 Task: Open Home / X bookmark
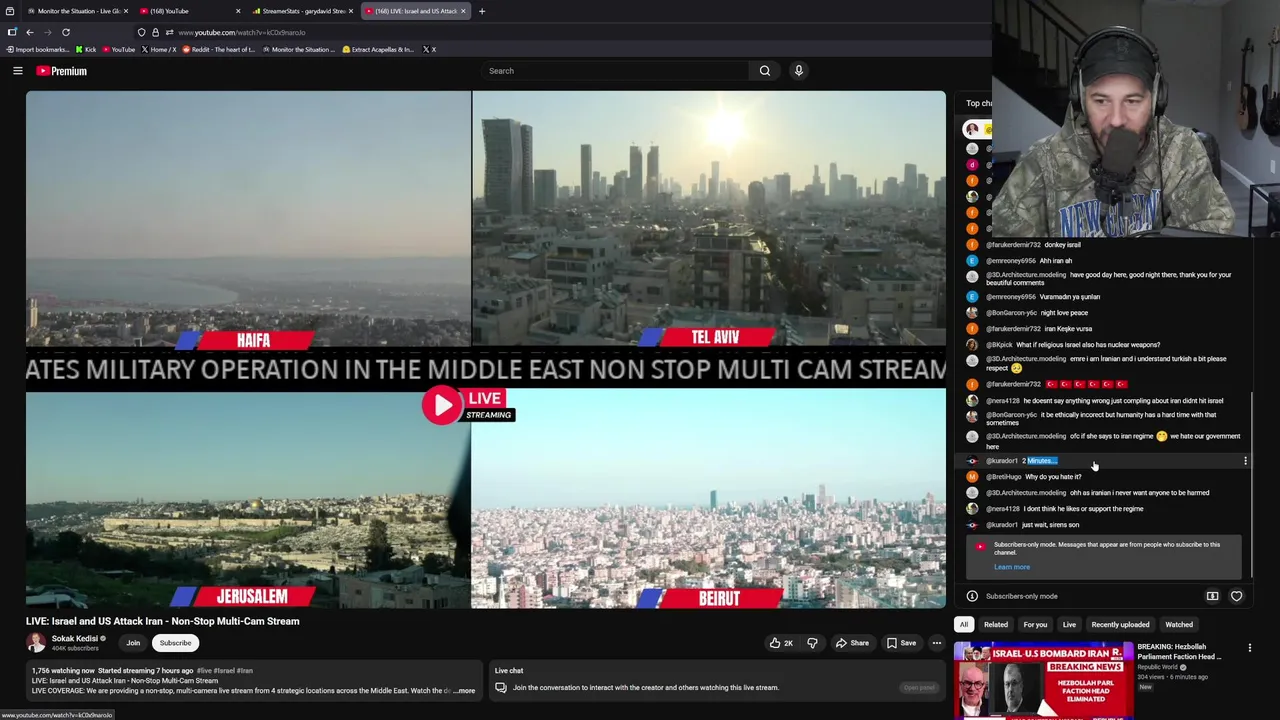click(158, 49)
